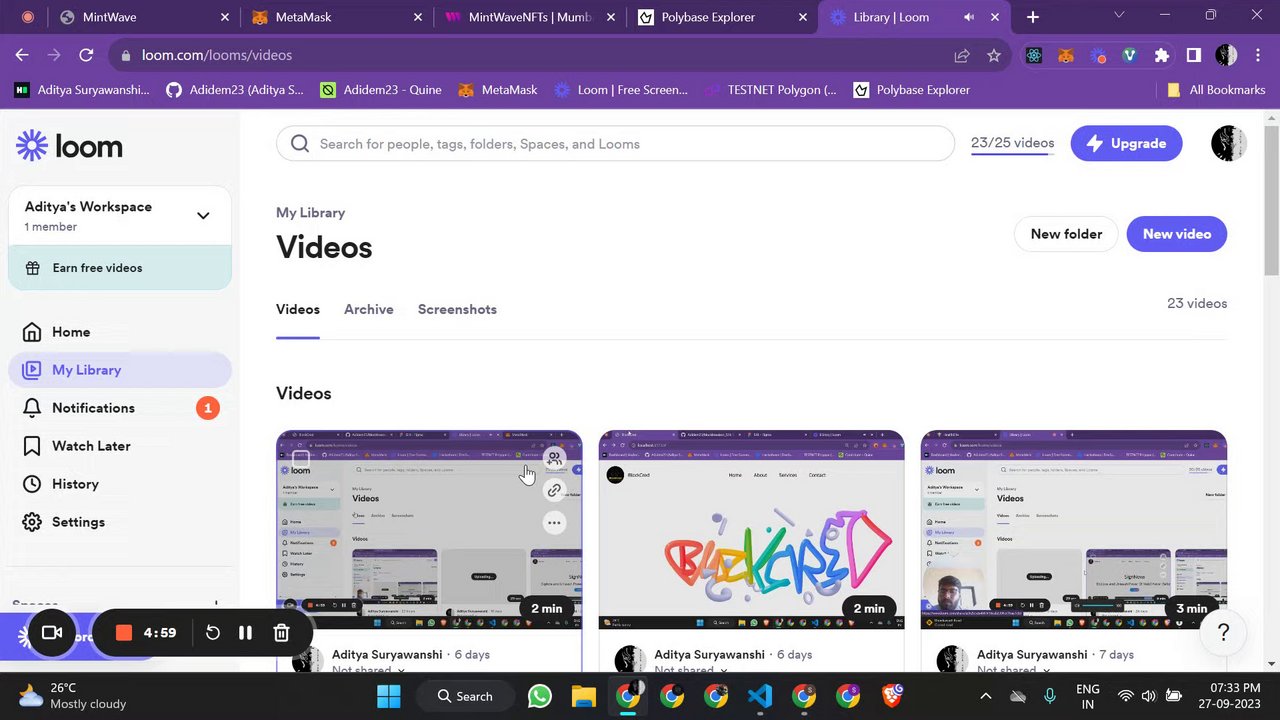Click the Upgrade button
Viewport: 1280px width, 720px height.
click(1126, 143)
